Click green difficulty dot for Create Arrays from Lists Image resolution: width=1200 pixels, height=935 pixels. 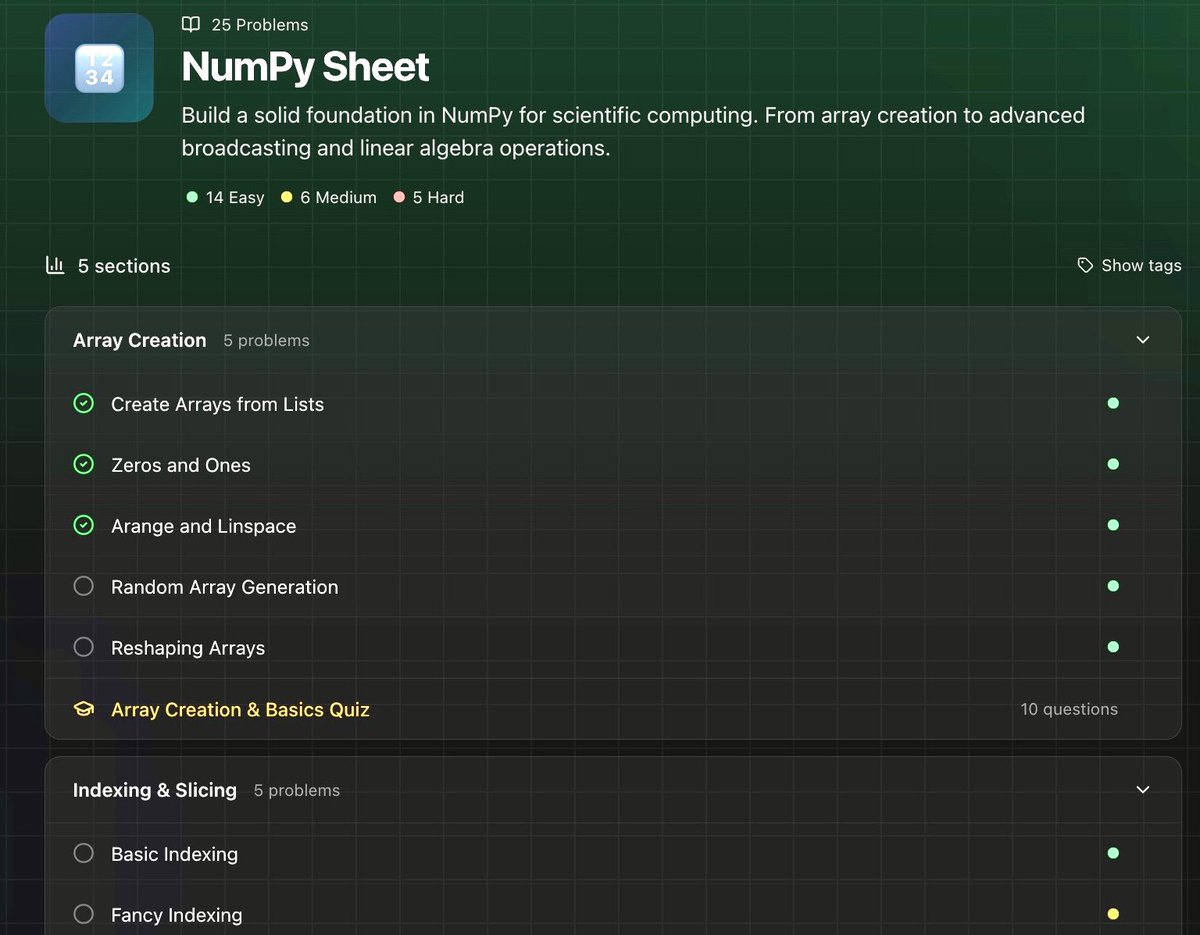click(1113, 404)
